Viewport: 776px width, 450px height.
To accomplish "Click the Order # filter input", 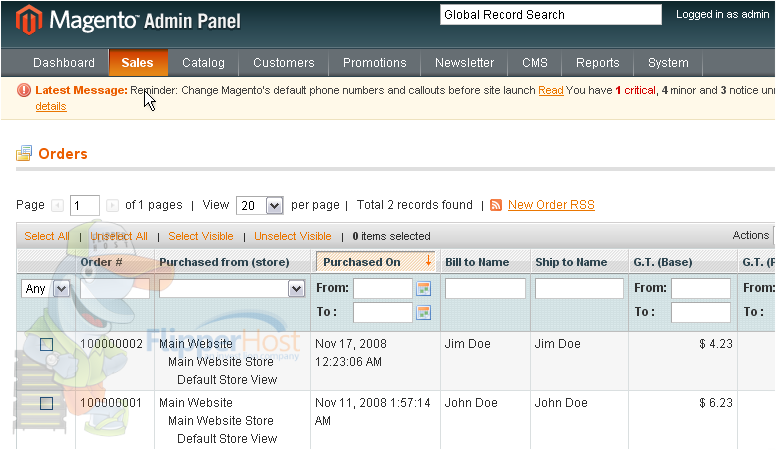I will [x=115, y=289].
